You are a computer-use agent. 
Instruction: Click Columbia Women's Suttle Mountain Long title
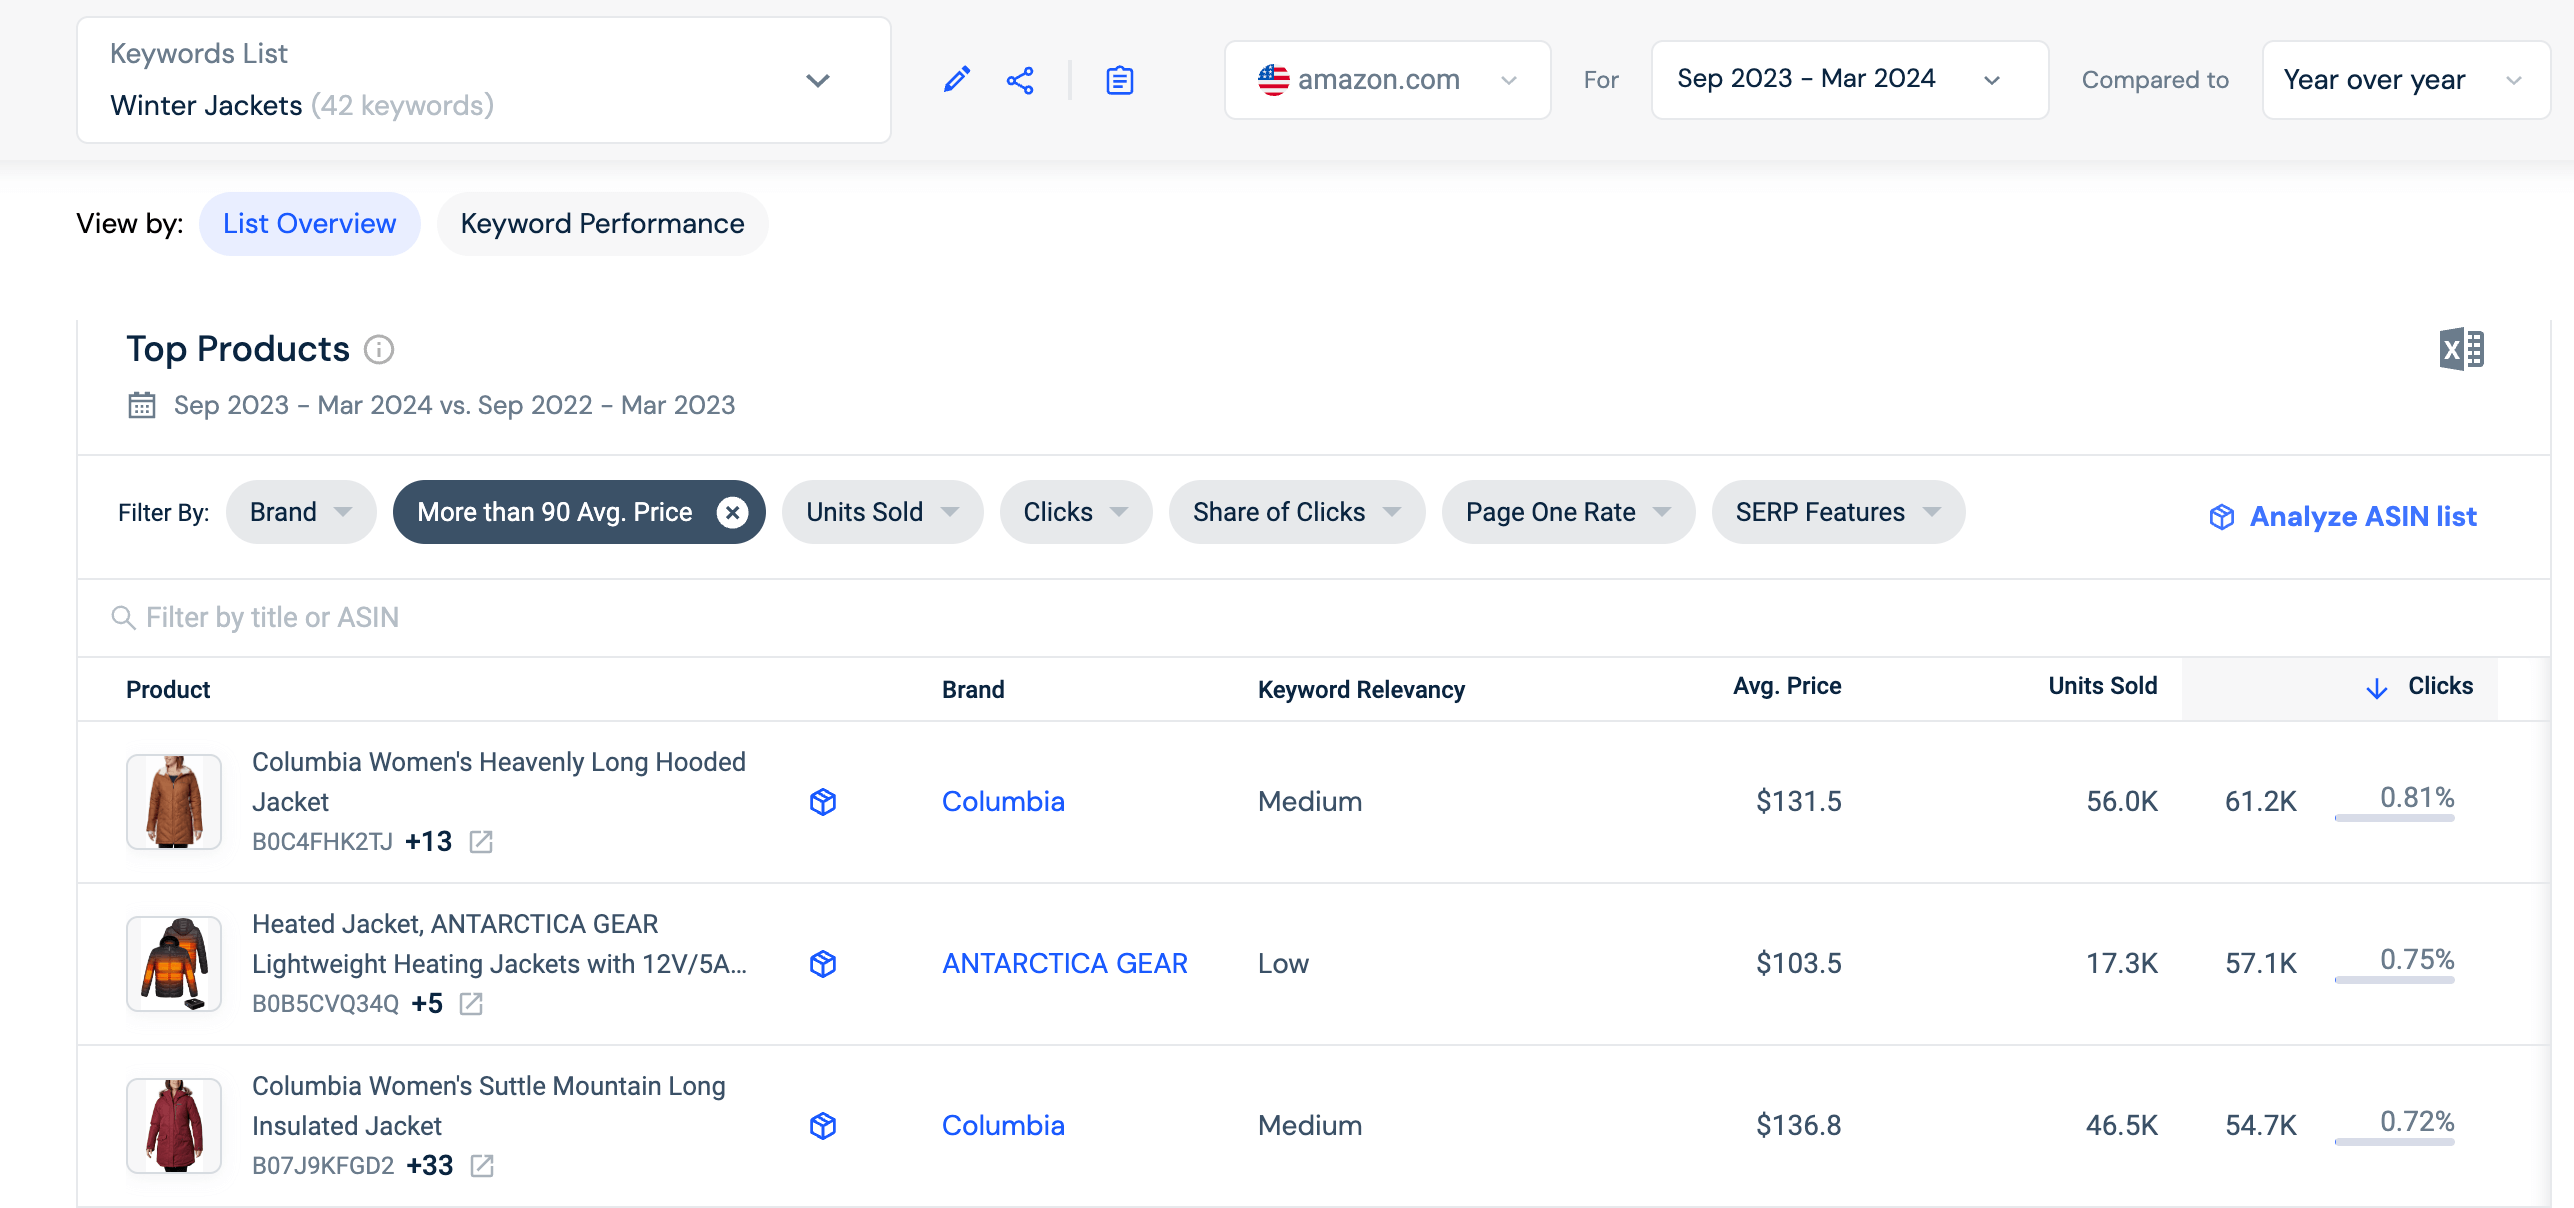tap(489, 1106)
